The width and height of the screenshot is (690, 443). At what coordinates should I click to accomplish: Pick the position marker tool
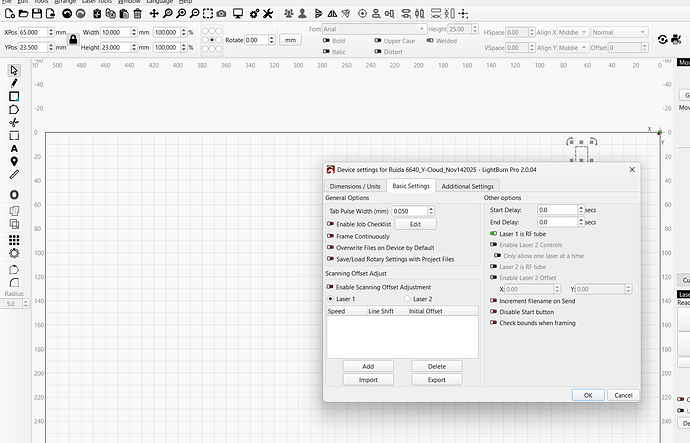(x=14, y=161)
